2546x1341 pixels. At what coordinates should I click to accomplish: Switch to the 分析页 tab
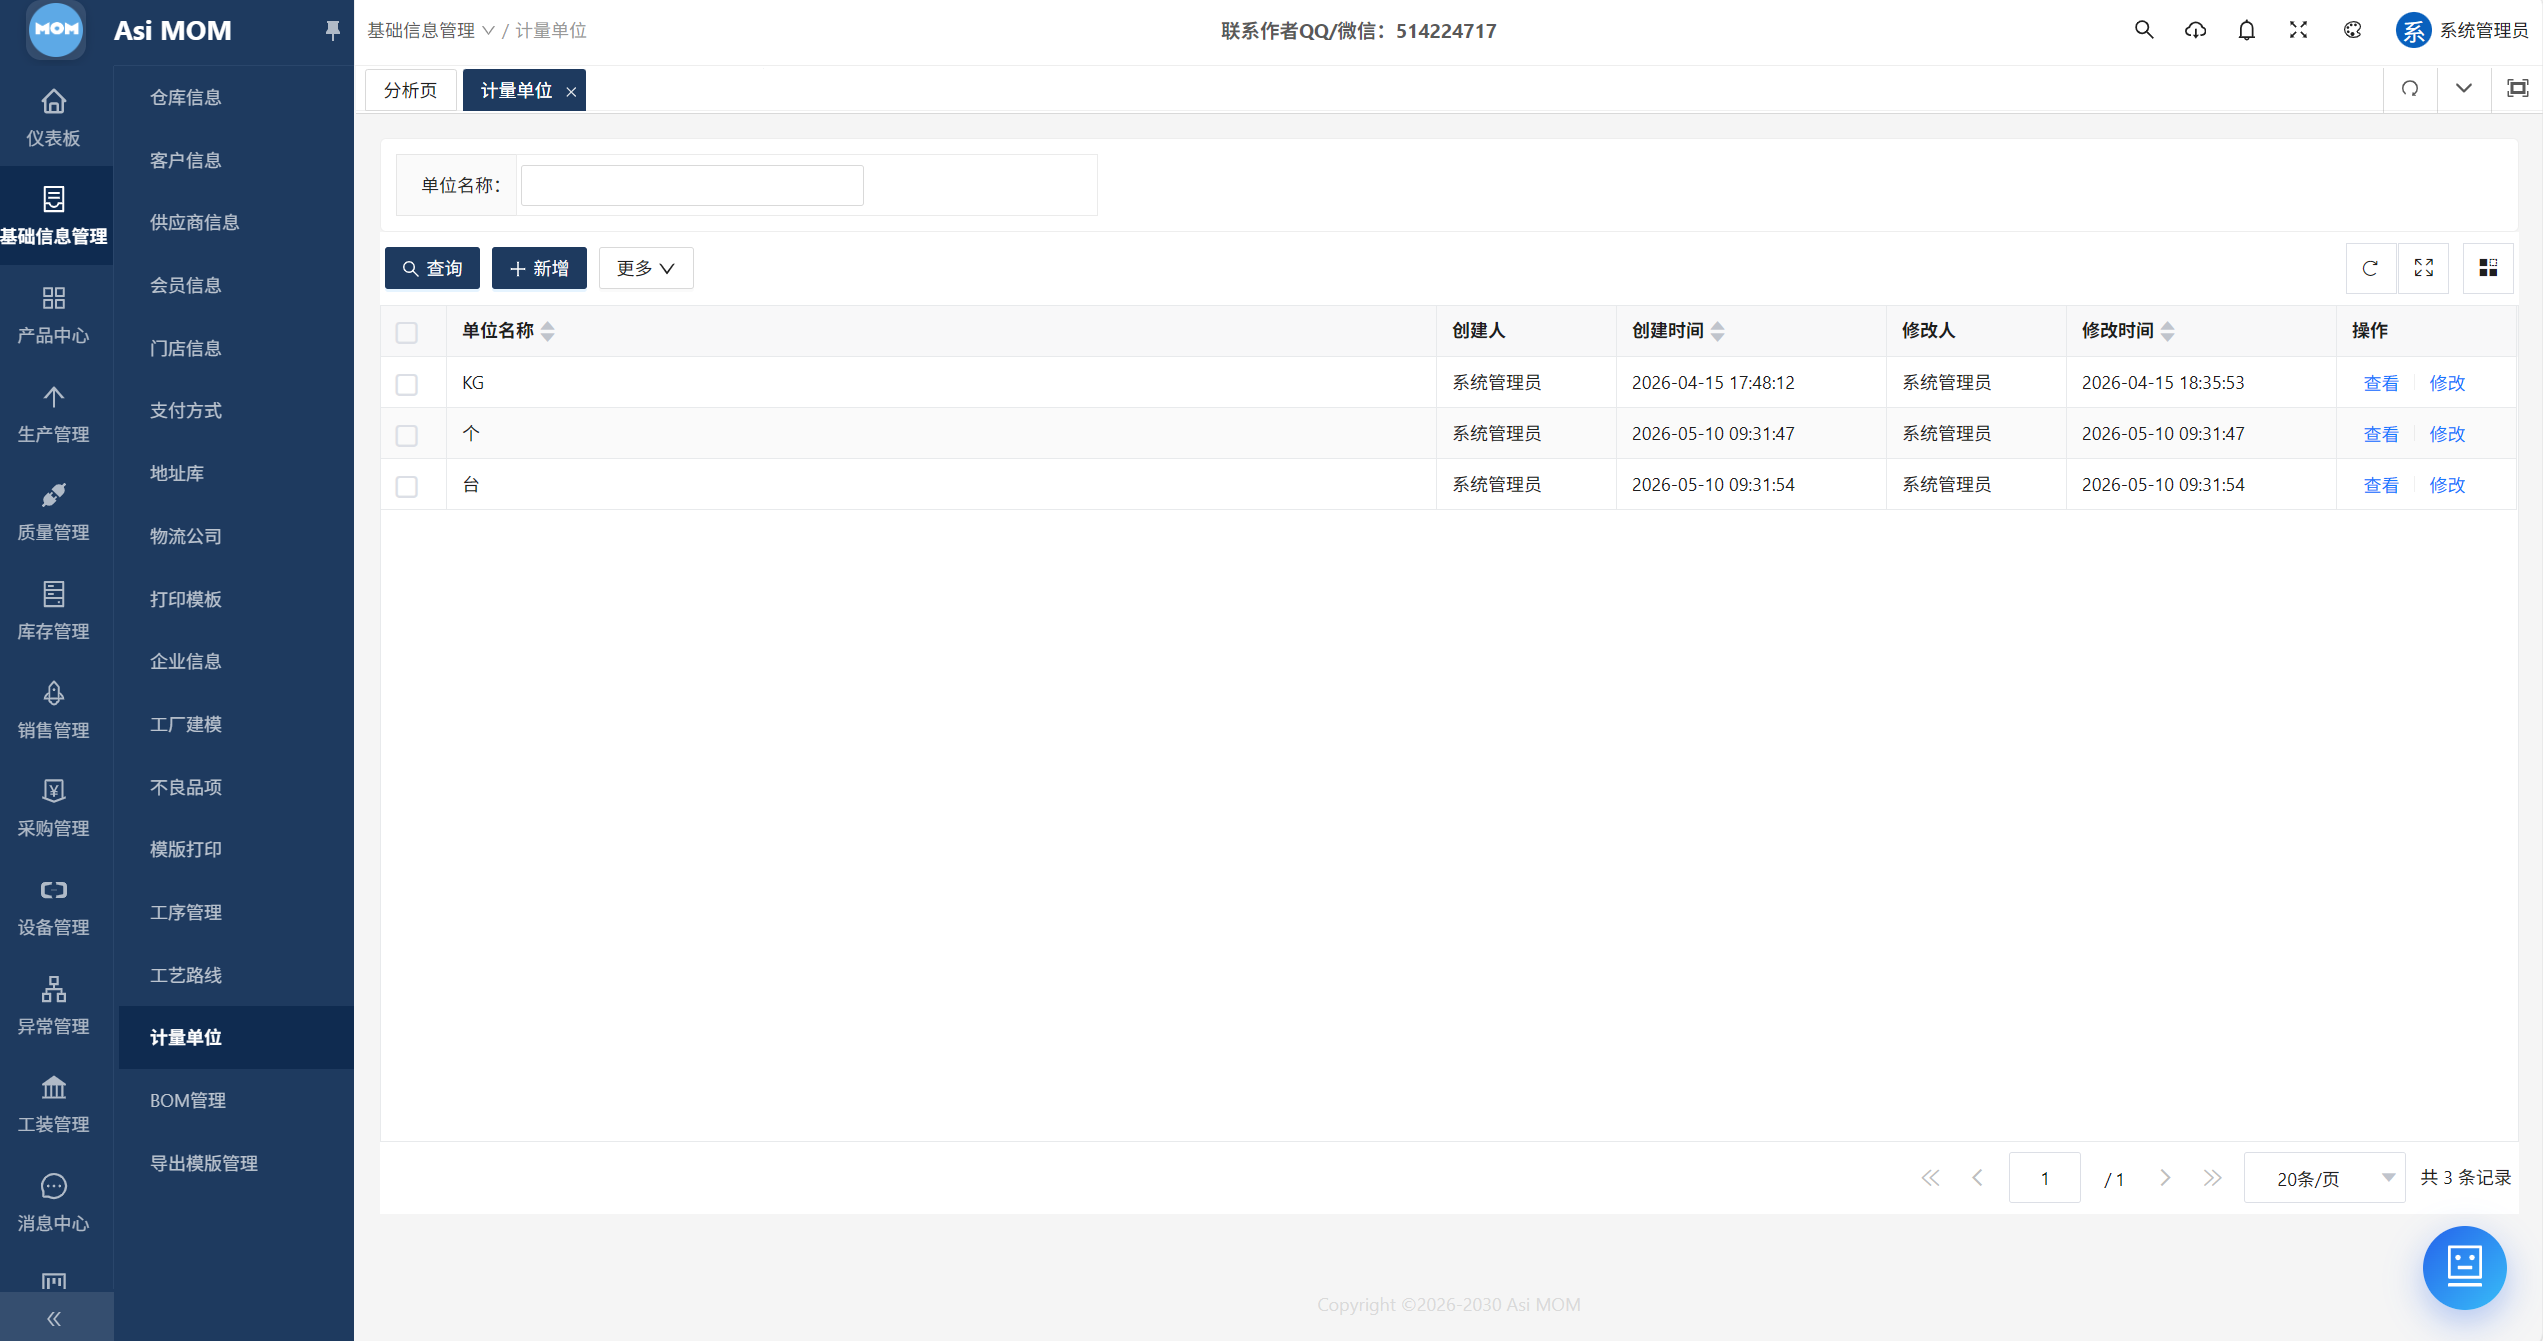(x=411, y=90)
